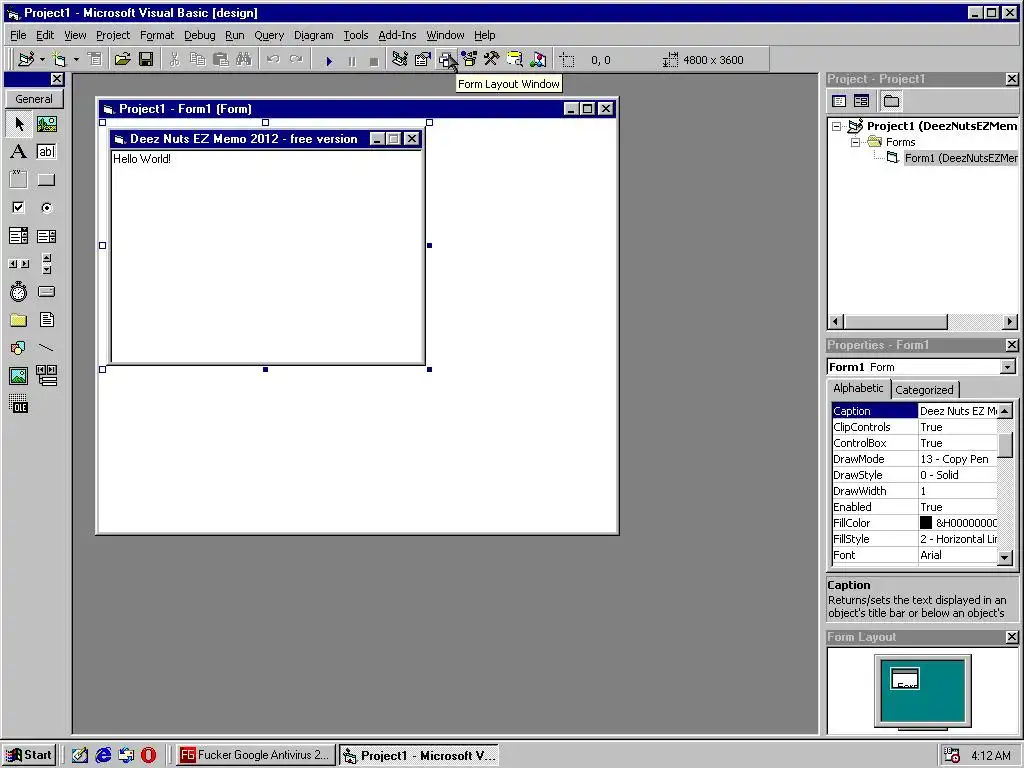Viewport: 1024px width, 768px height.
Task: Open Fucker Google Antivirus taskbar button
Action: (x=255, y=755)
